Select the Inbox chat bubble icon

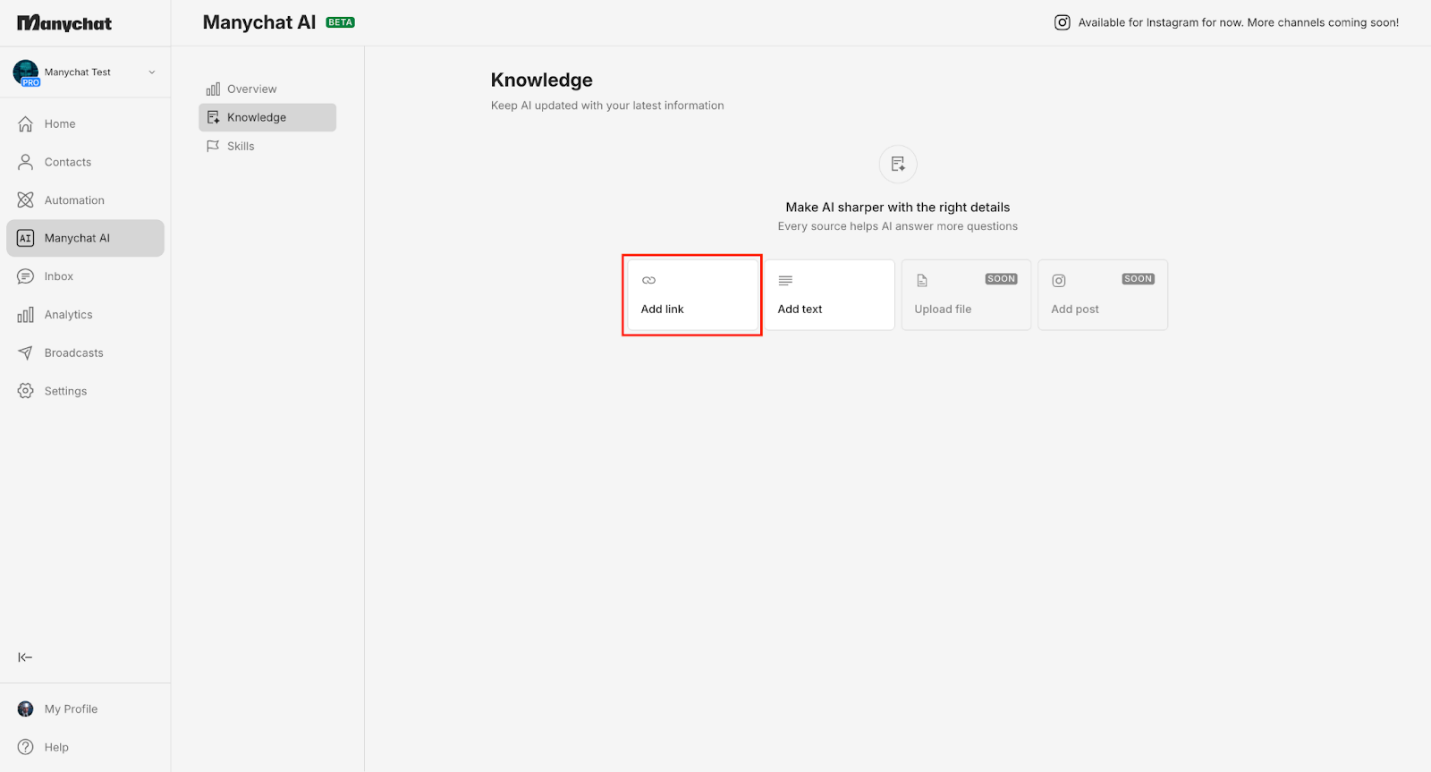coord(26,276)
